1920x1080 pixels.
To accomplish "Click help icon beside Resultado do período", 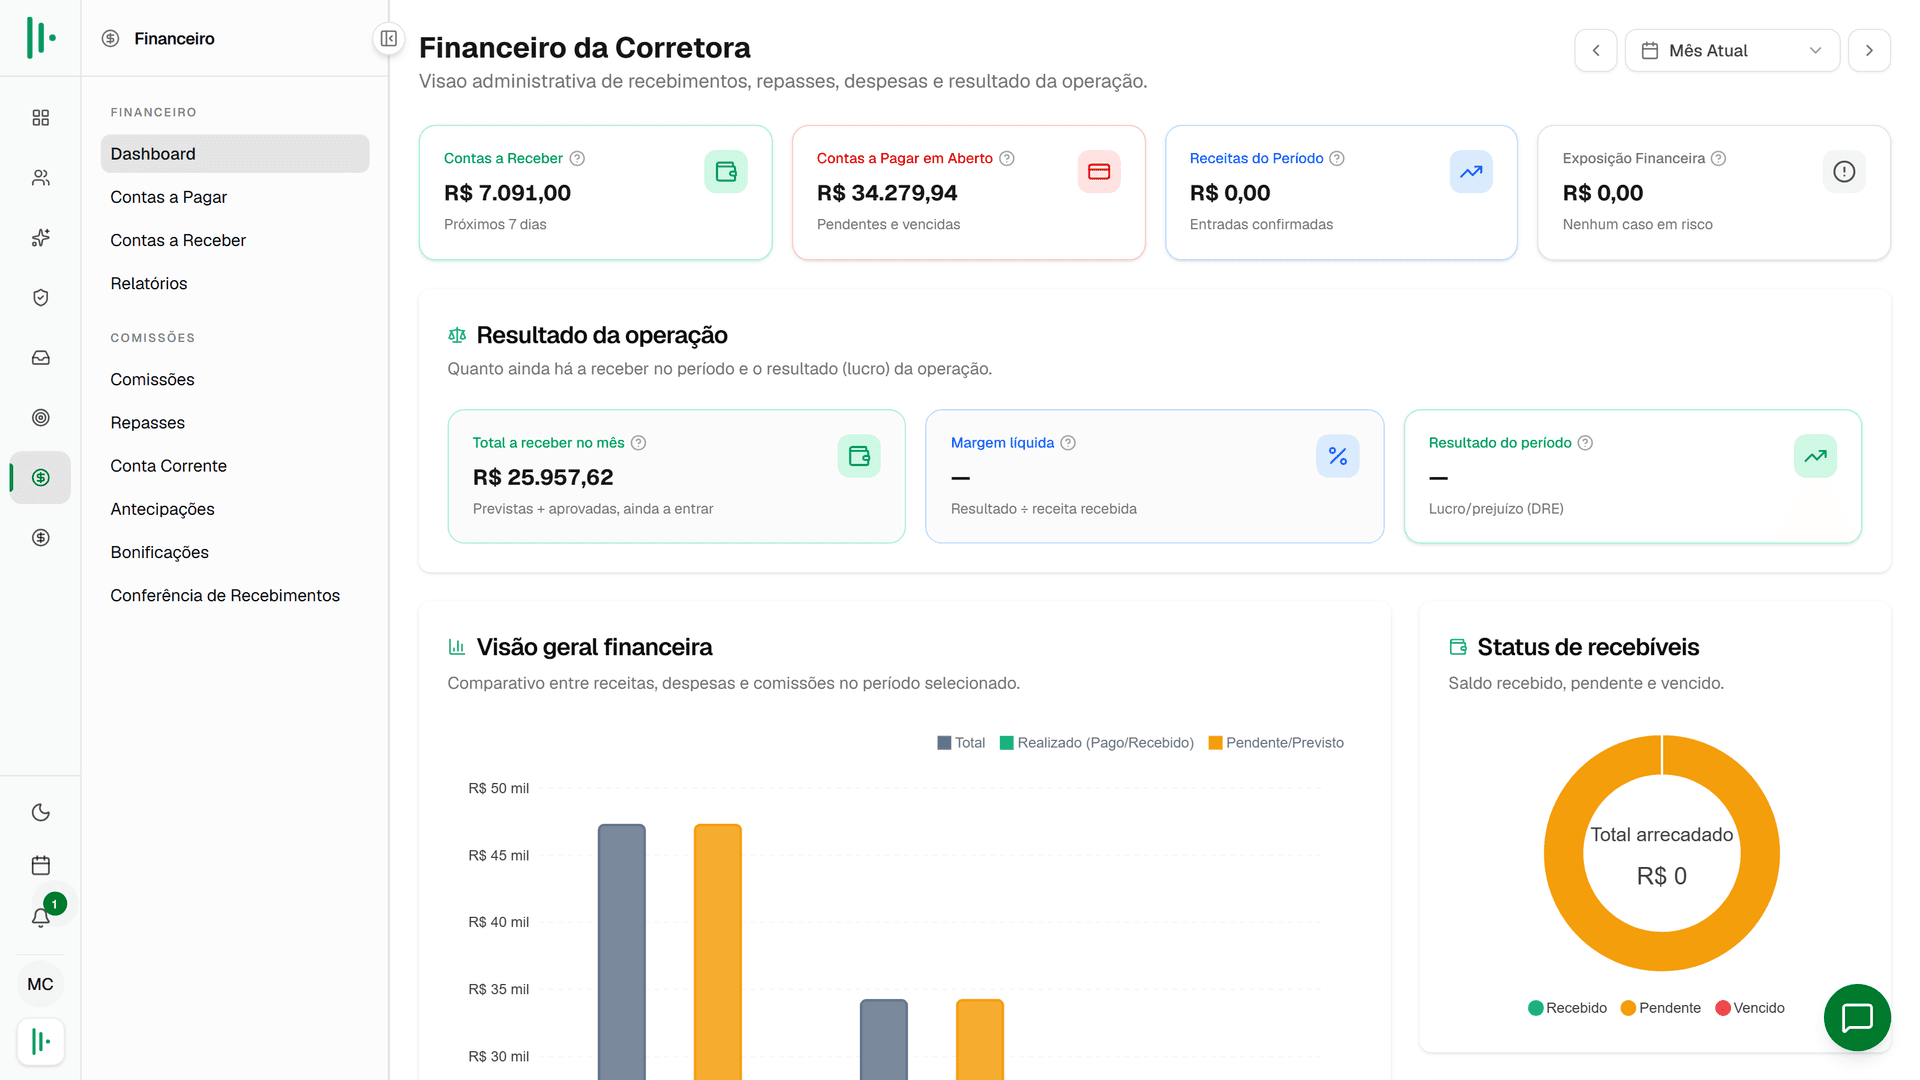I will click(x=1585, y=443).
